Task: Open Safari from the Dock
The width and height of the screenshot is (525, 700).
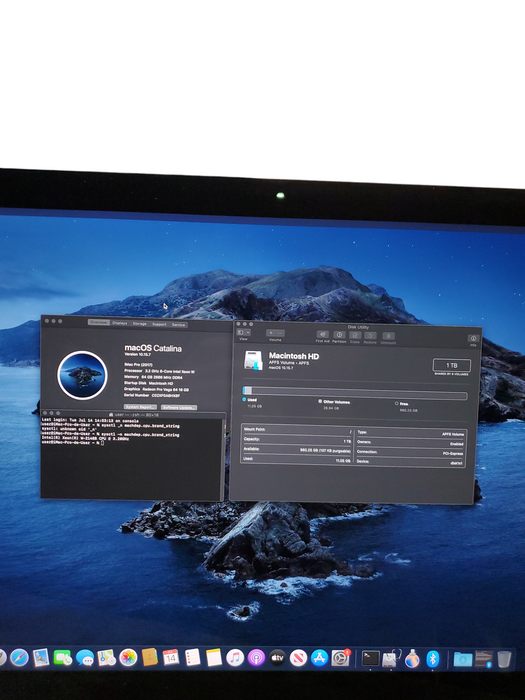Action: [x=19, y=658]
